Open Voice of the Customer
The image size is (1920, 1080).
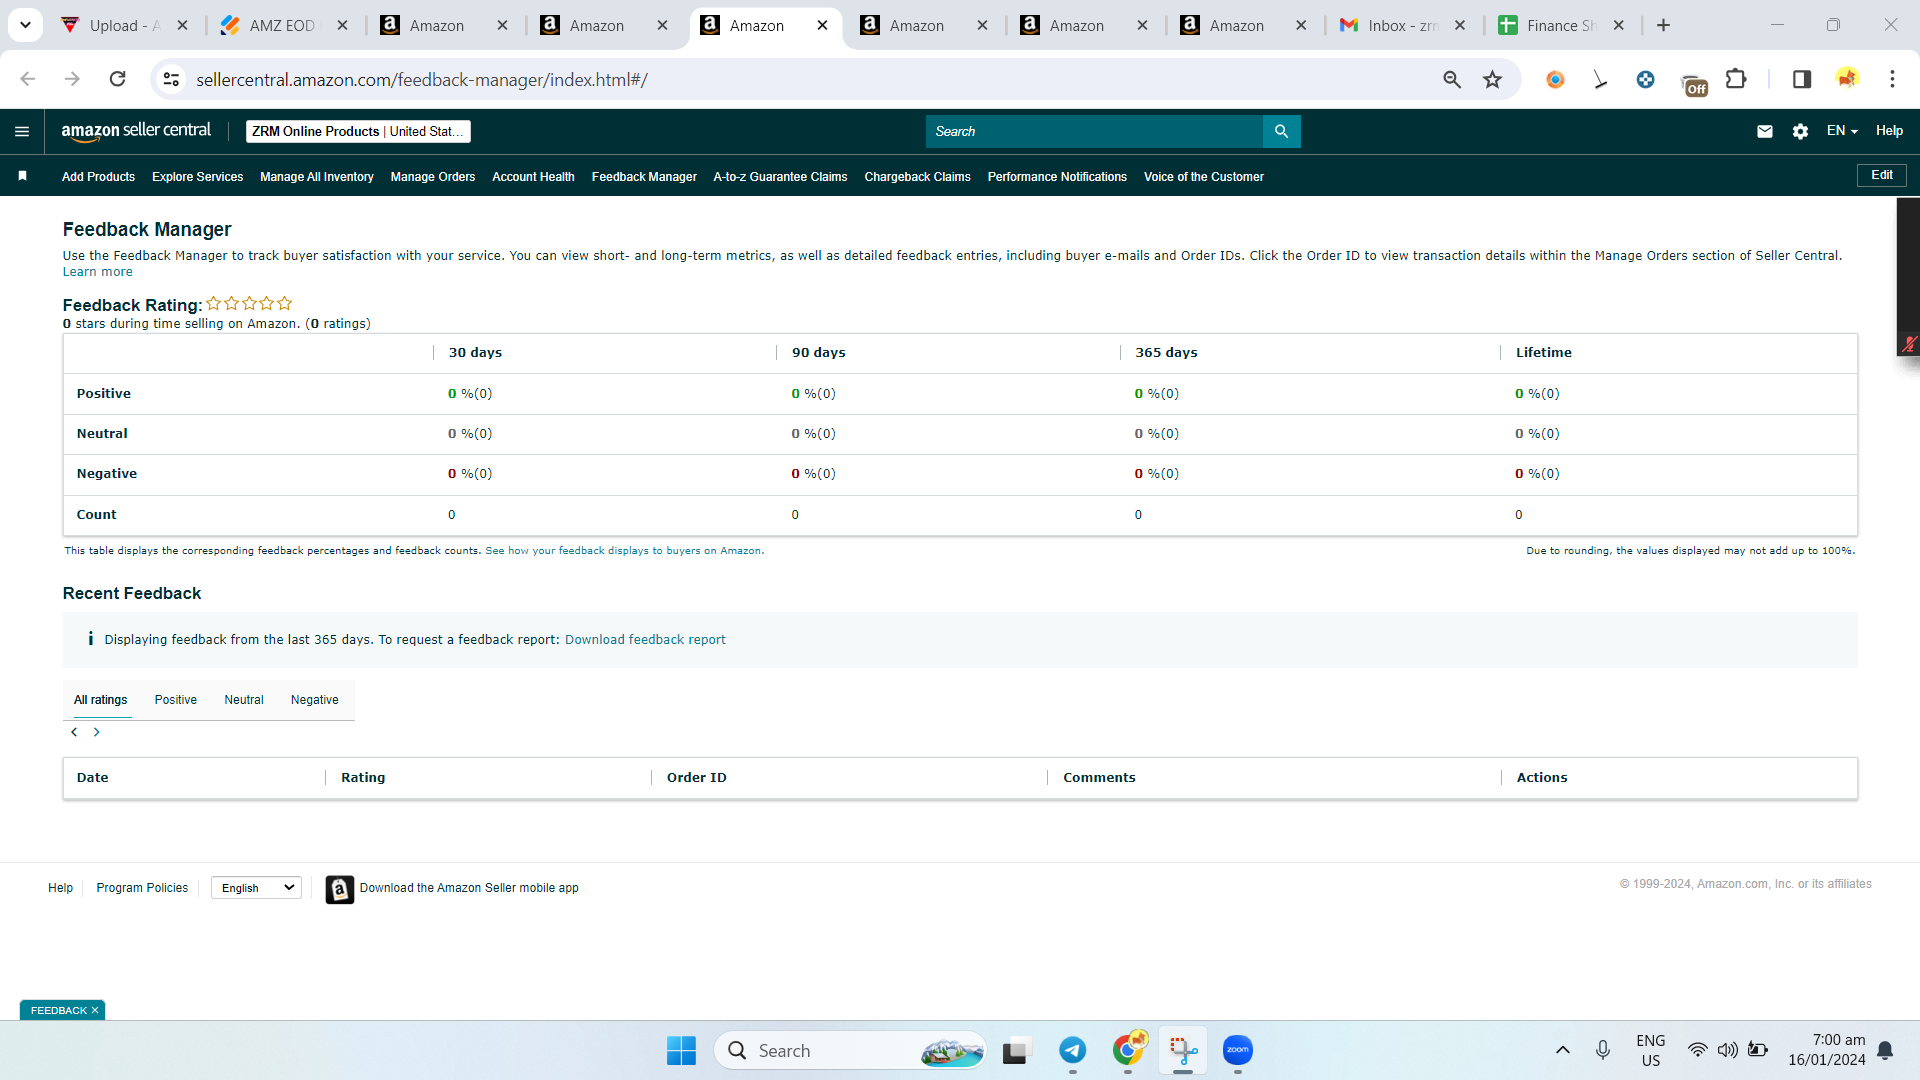1204,177
